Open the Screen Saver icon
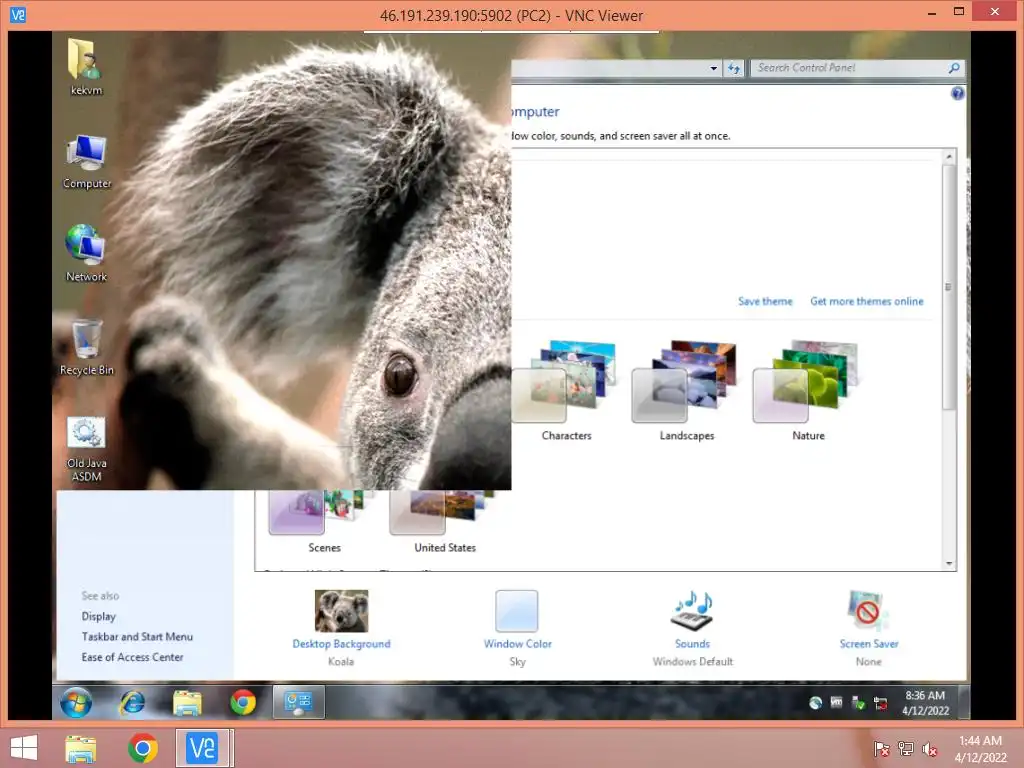This screenshot has height=768, width=1024. [x=868, y=611]
